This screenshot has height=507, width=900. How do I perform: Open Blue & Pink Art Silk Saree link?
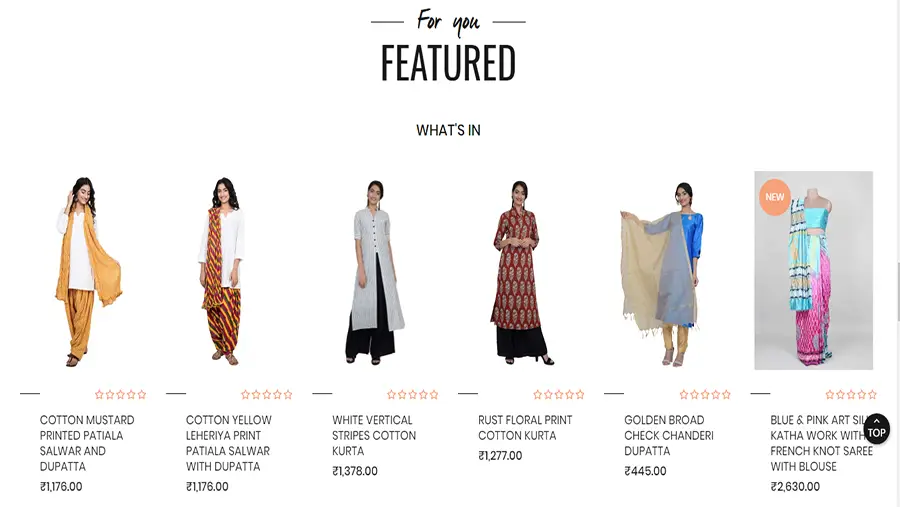tap(821, 443)
